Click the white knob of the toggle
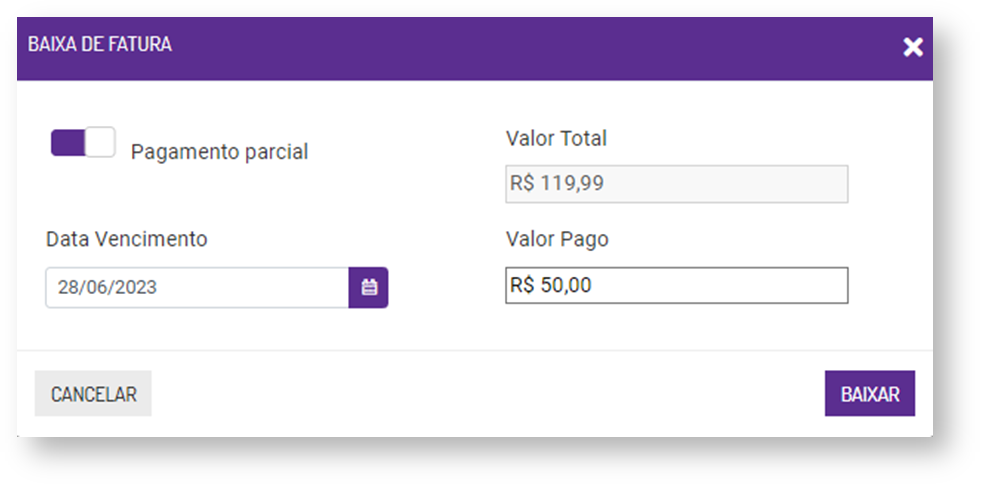 tap(100, 143)
